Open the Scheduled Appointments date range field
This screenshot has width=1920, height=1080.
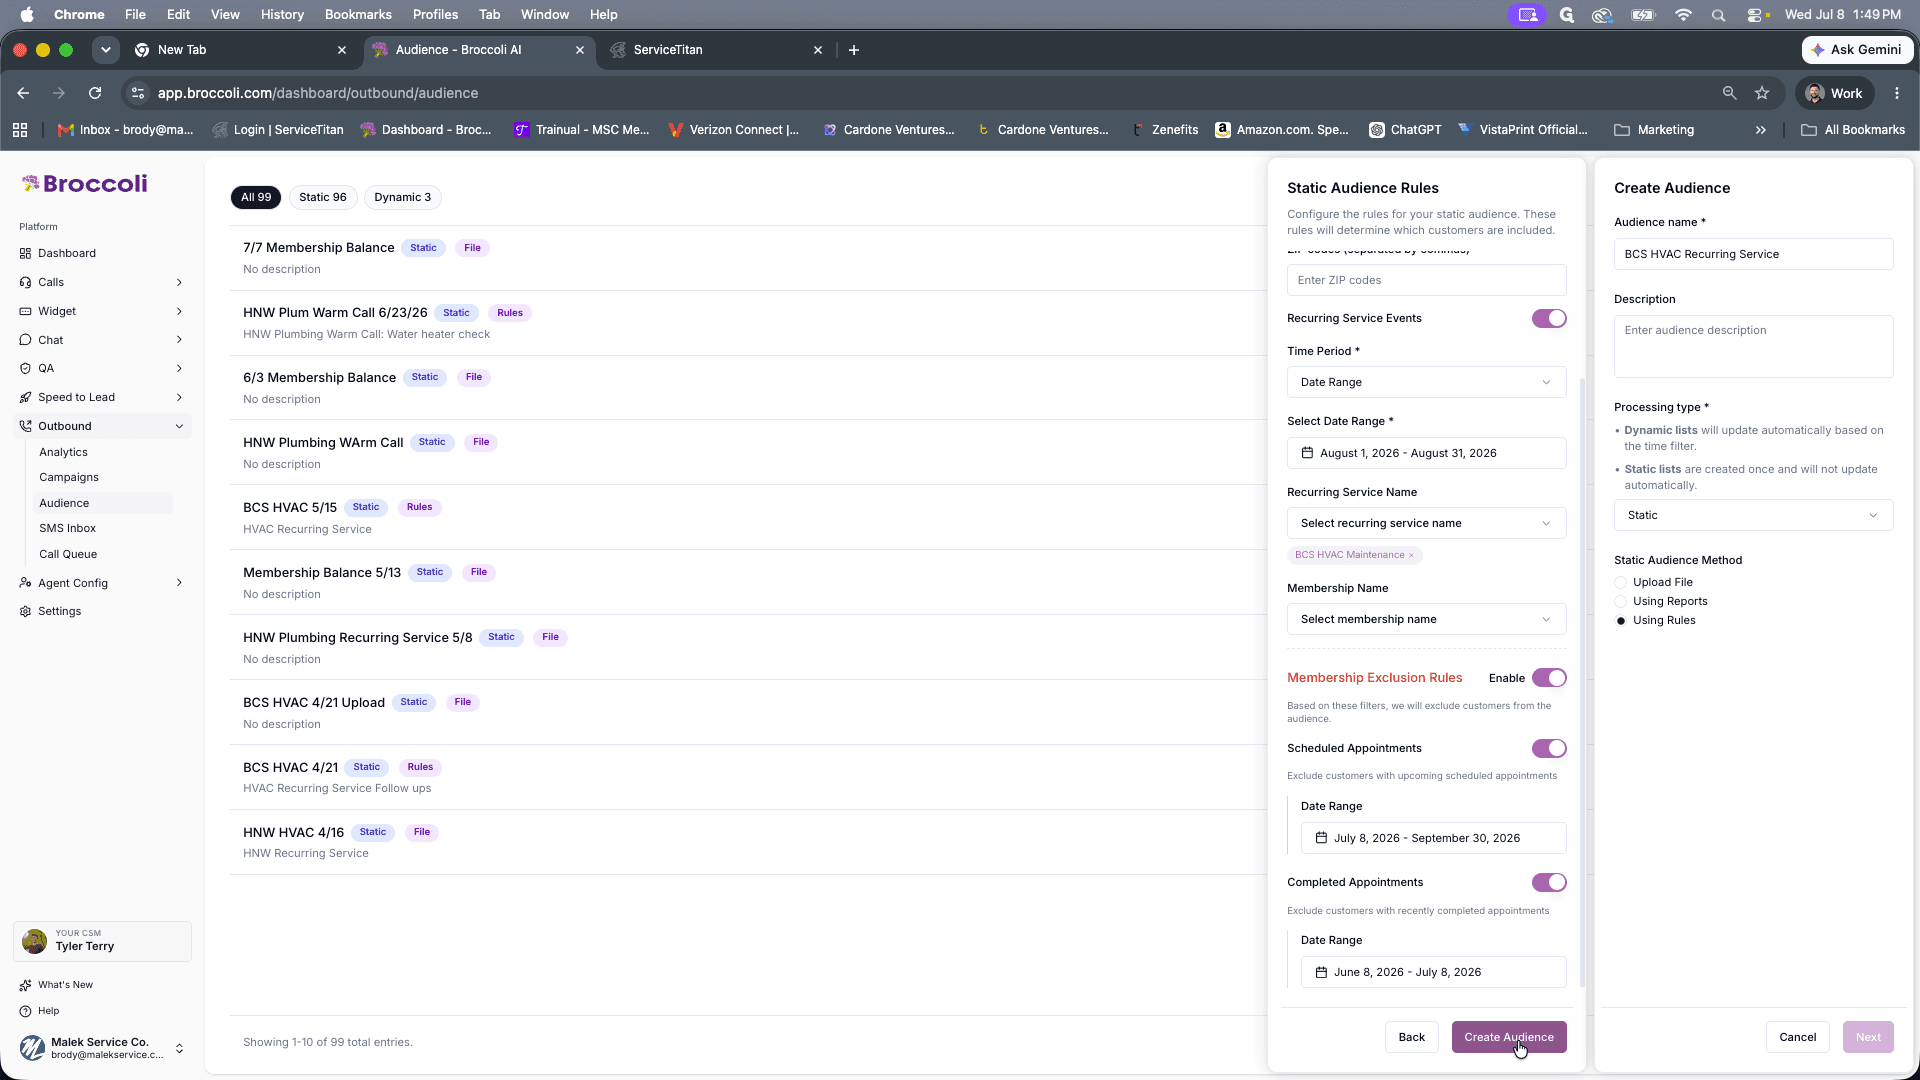1433,838
